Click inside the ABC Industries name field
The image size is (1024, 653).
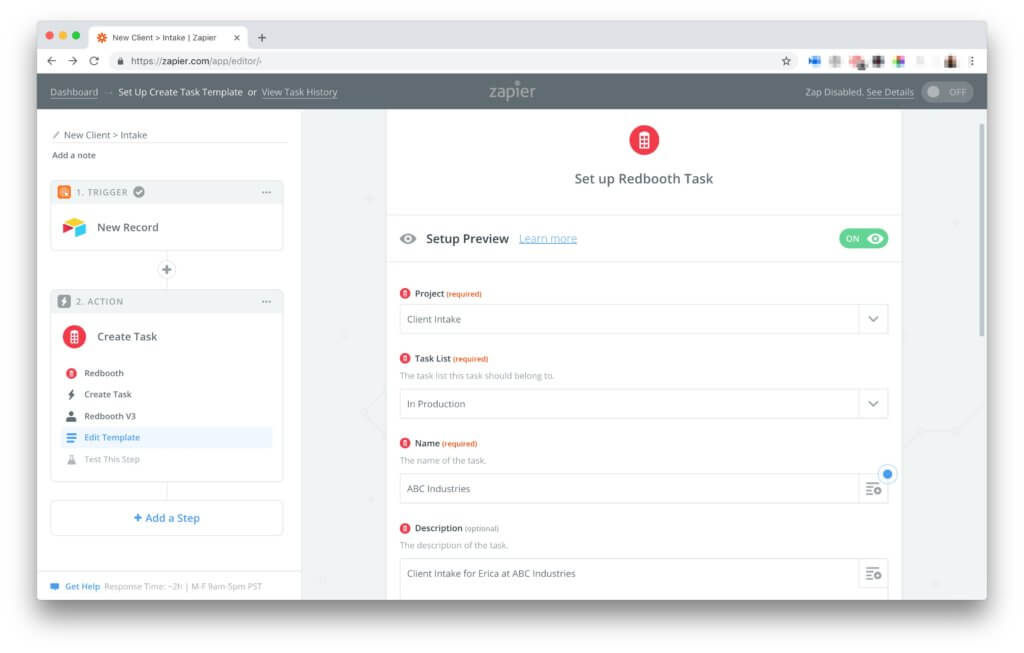(600, 488)
